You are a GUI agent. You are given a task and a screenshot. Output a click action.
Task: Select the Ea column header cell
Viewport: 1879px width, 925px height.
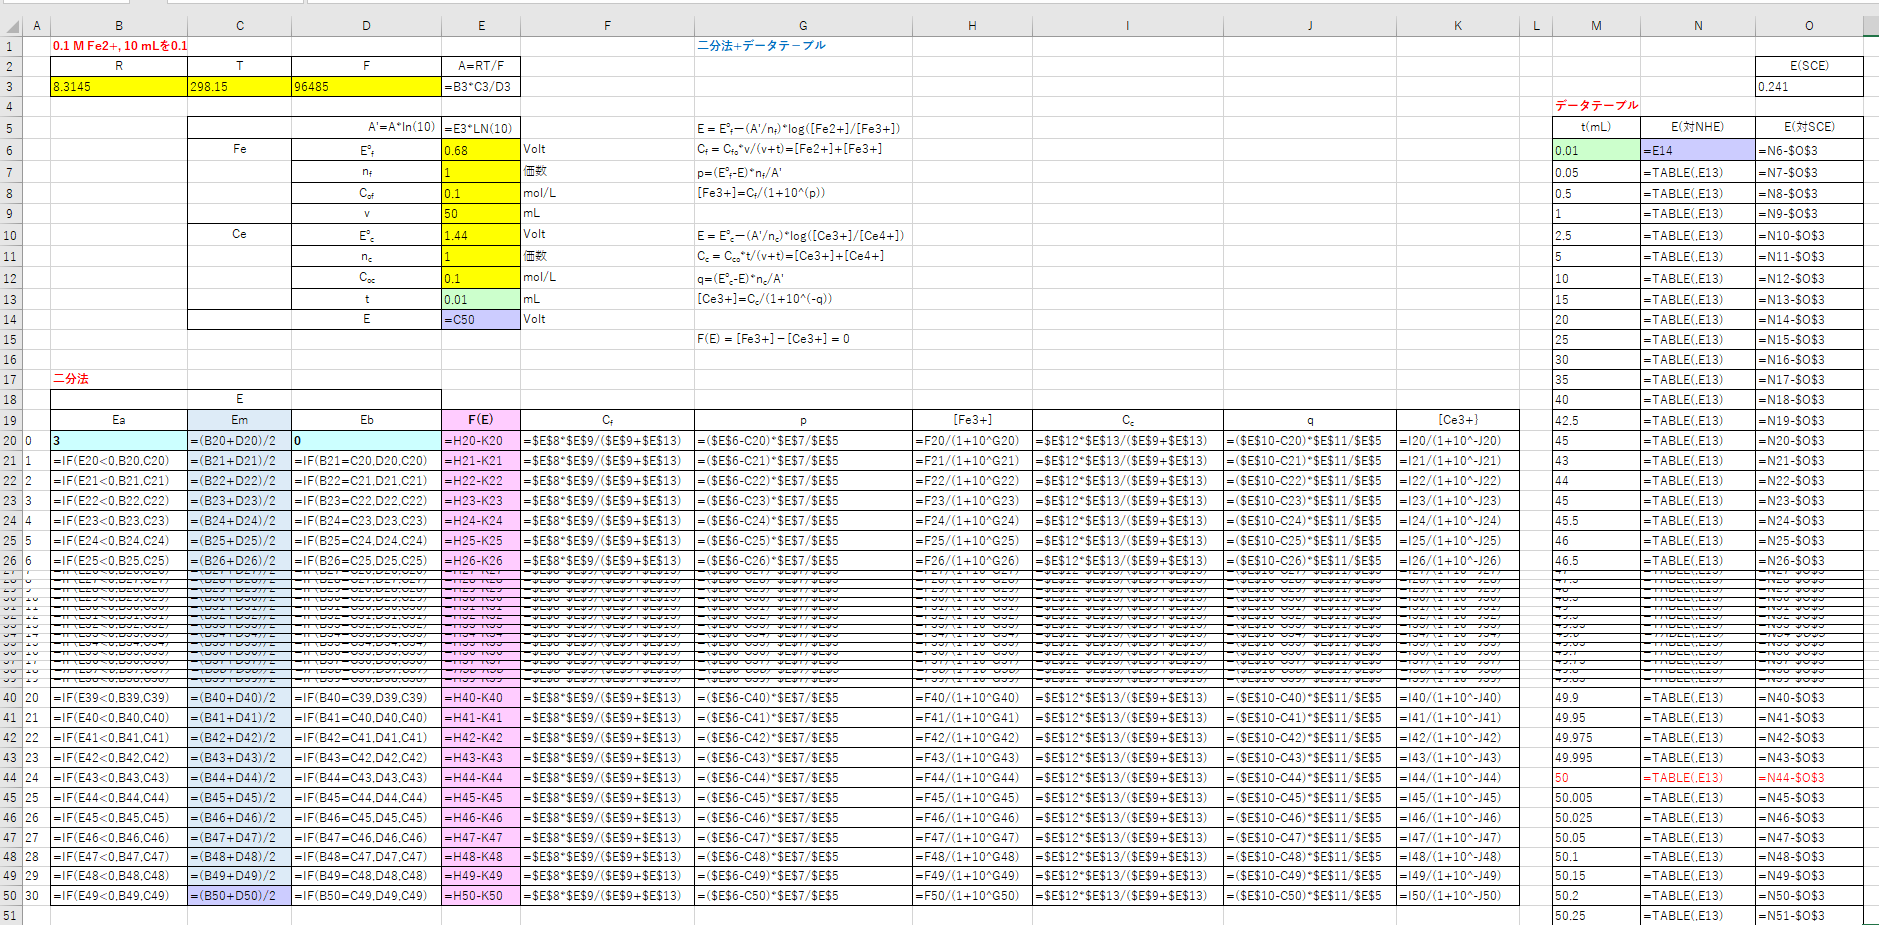coord(119,420)
